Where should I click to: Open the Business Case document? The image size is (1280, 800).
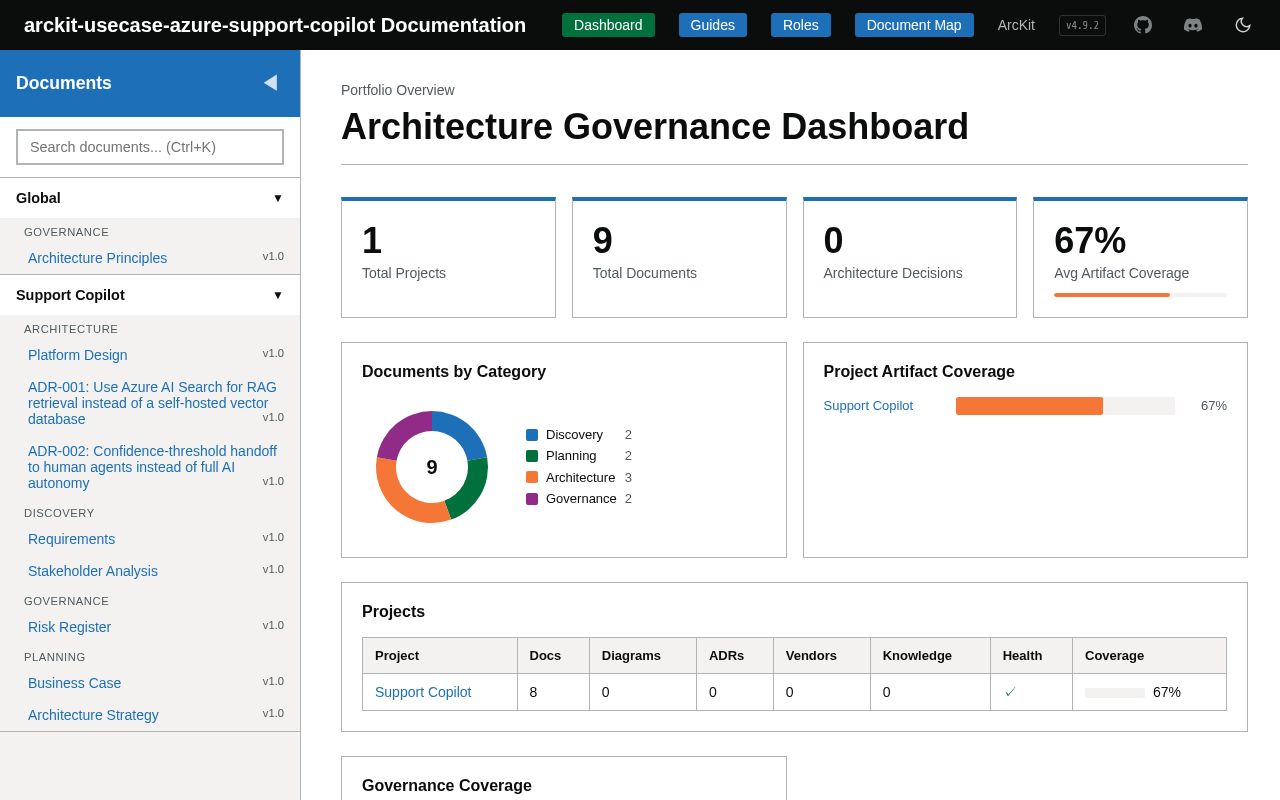(74, 683)
